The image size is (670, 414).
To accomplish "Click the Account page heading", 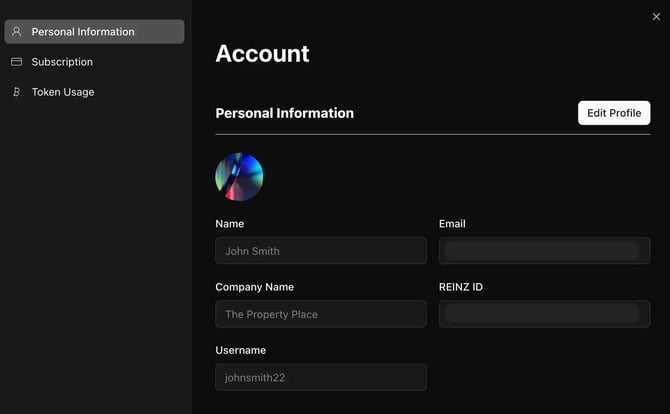I will click(x=262, y=54).
